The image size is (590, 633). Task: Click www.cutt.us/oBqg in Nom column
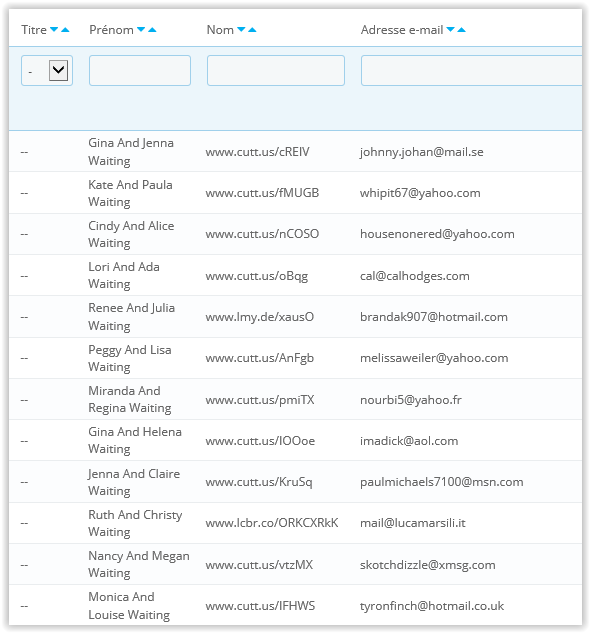coord(256,276)
